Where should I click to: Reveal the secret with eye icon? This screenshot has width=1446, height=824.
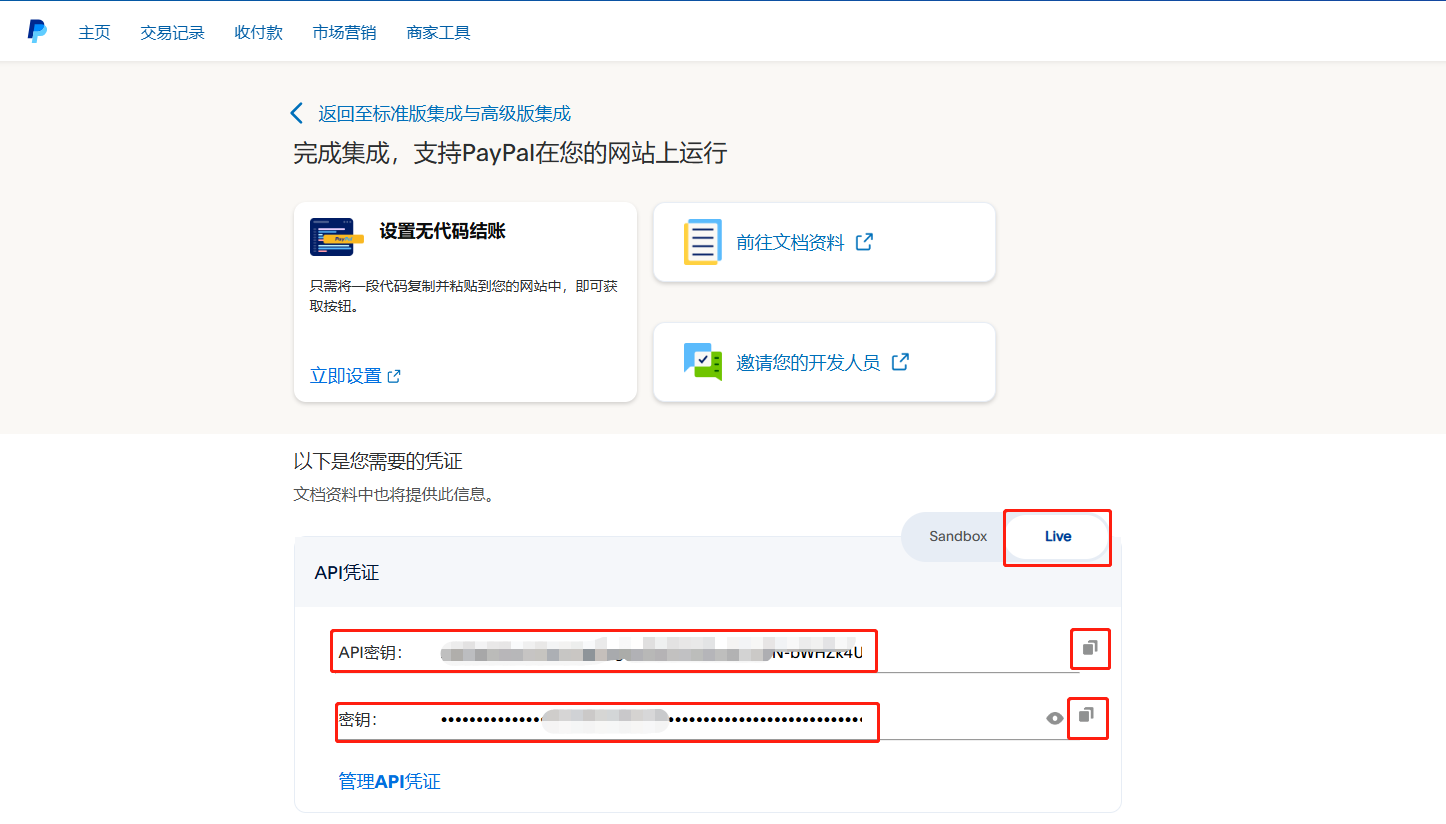pos(1054,718)
